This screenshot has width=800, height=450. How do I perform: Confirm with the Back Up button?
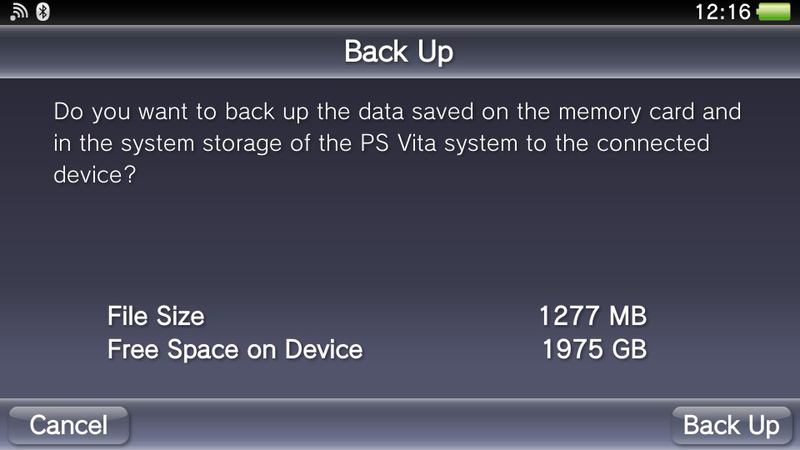click(731, 425)
